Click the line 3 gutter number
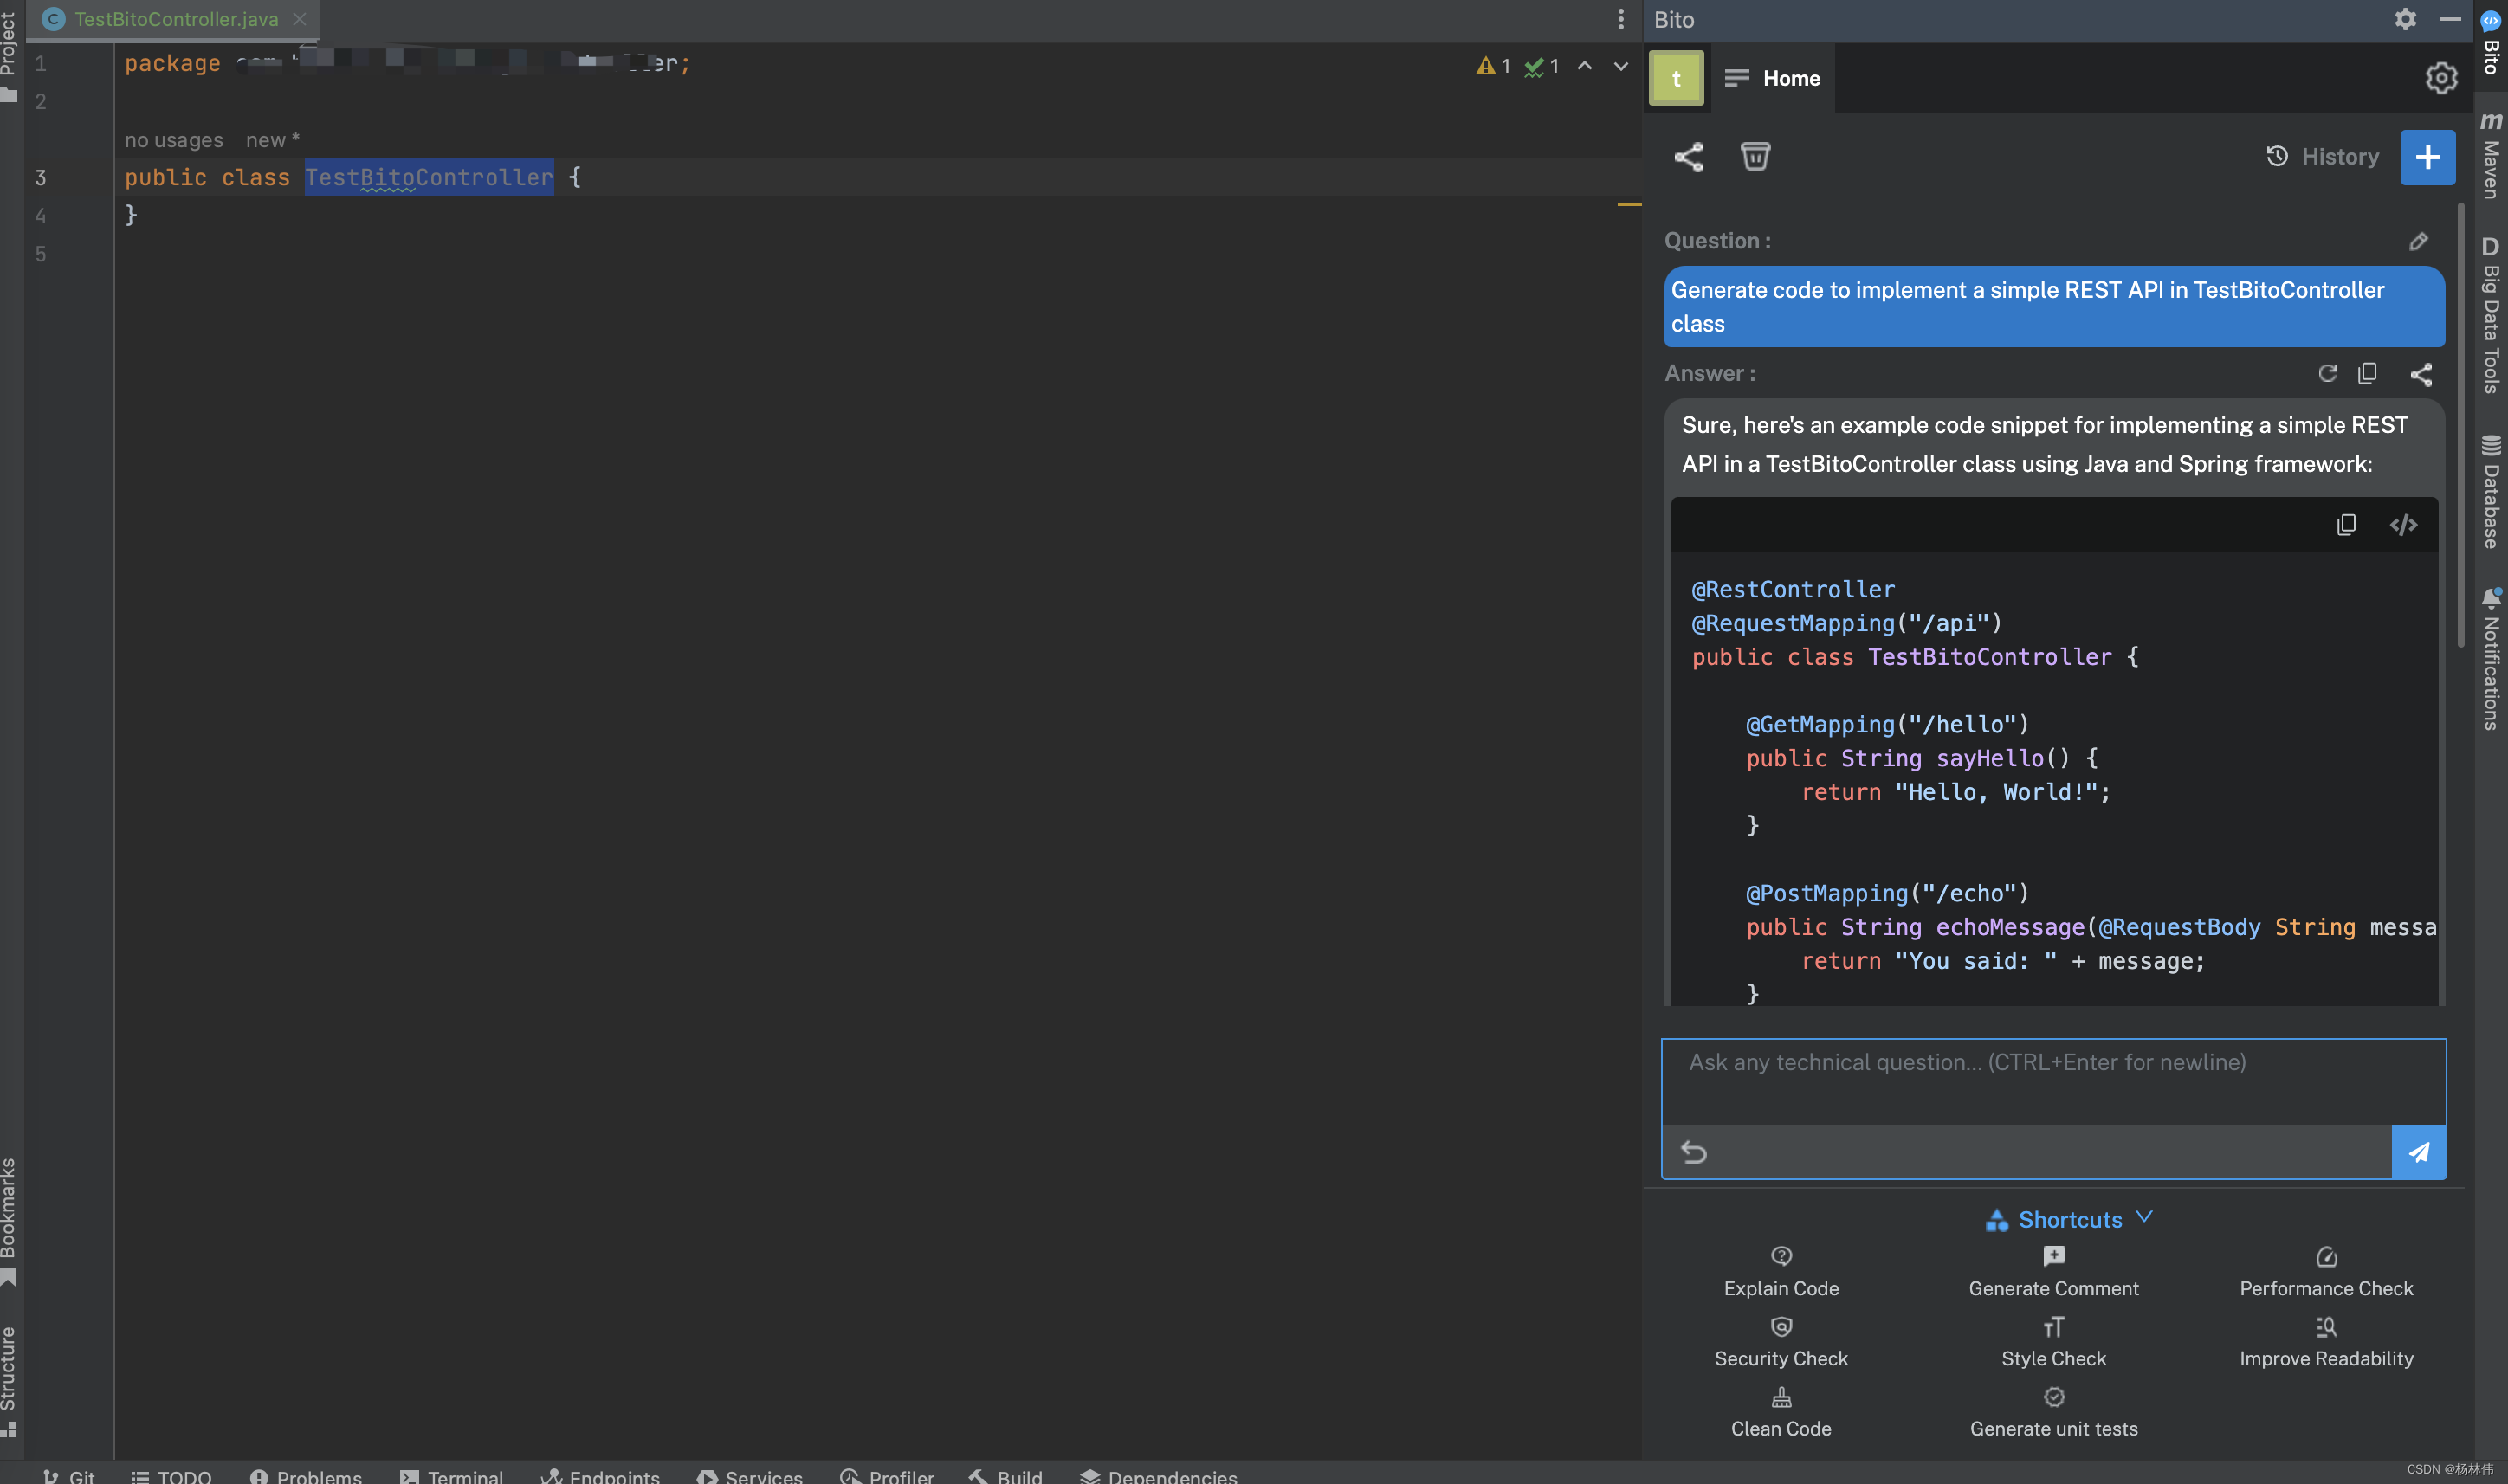 41,177
